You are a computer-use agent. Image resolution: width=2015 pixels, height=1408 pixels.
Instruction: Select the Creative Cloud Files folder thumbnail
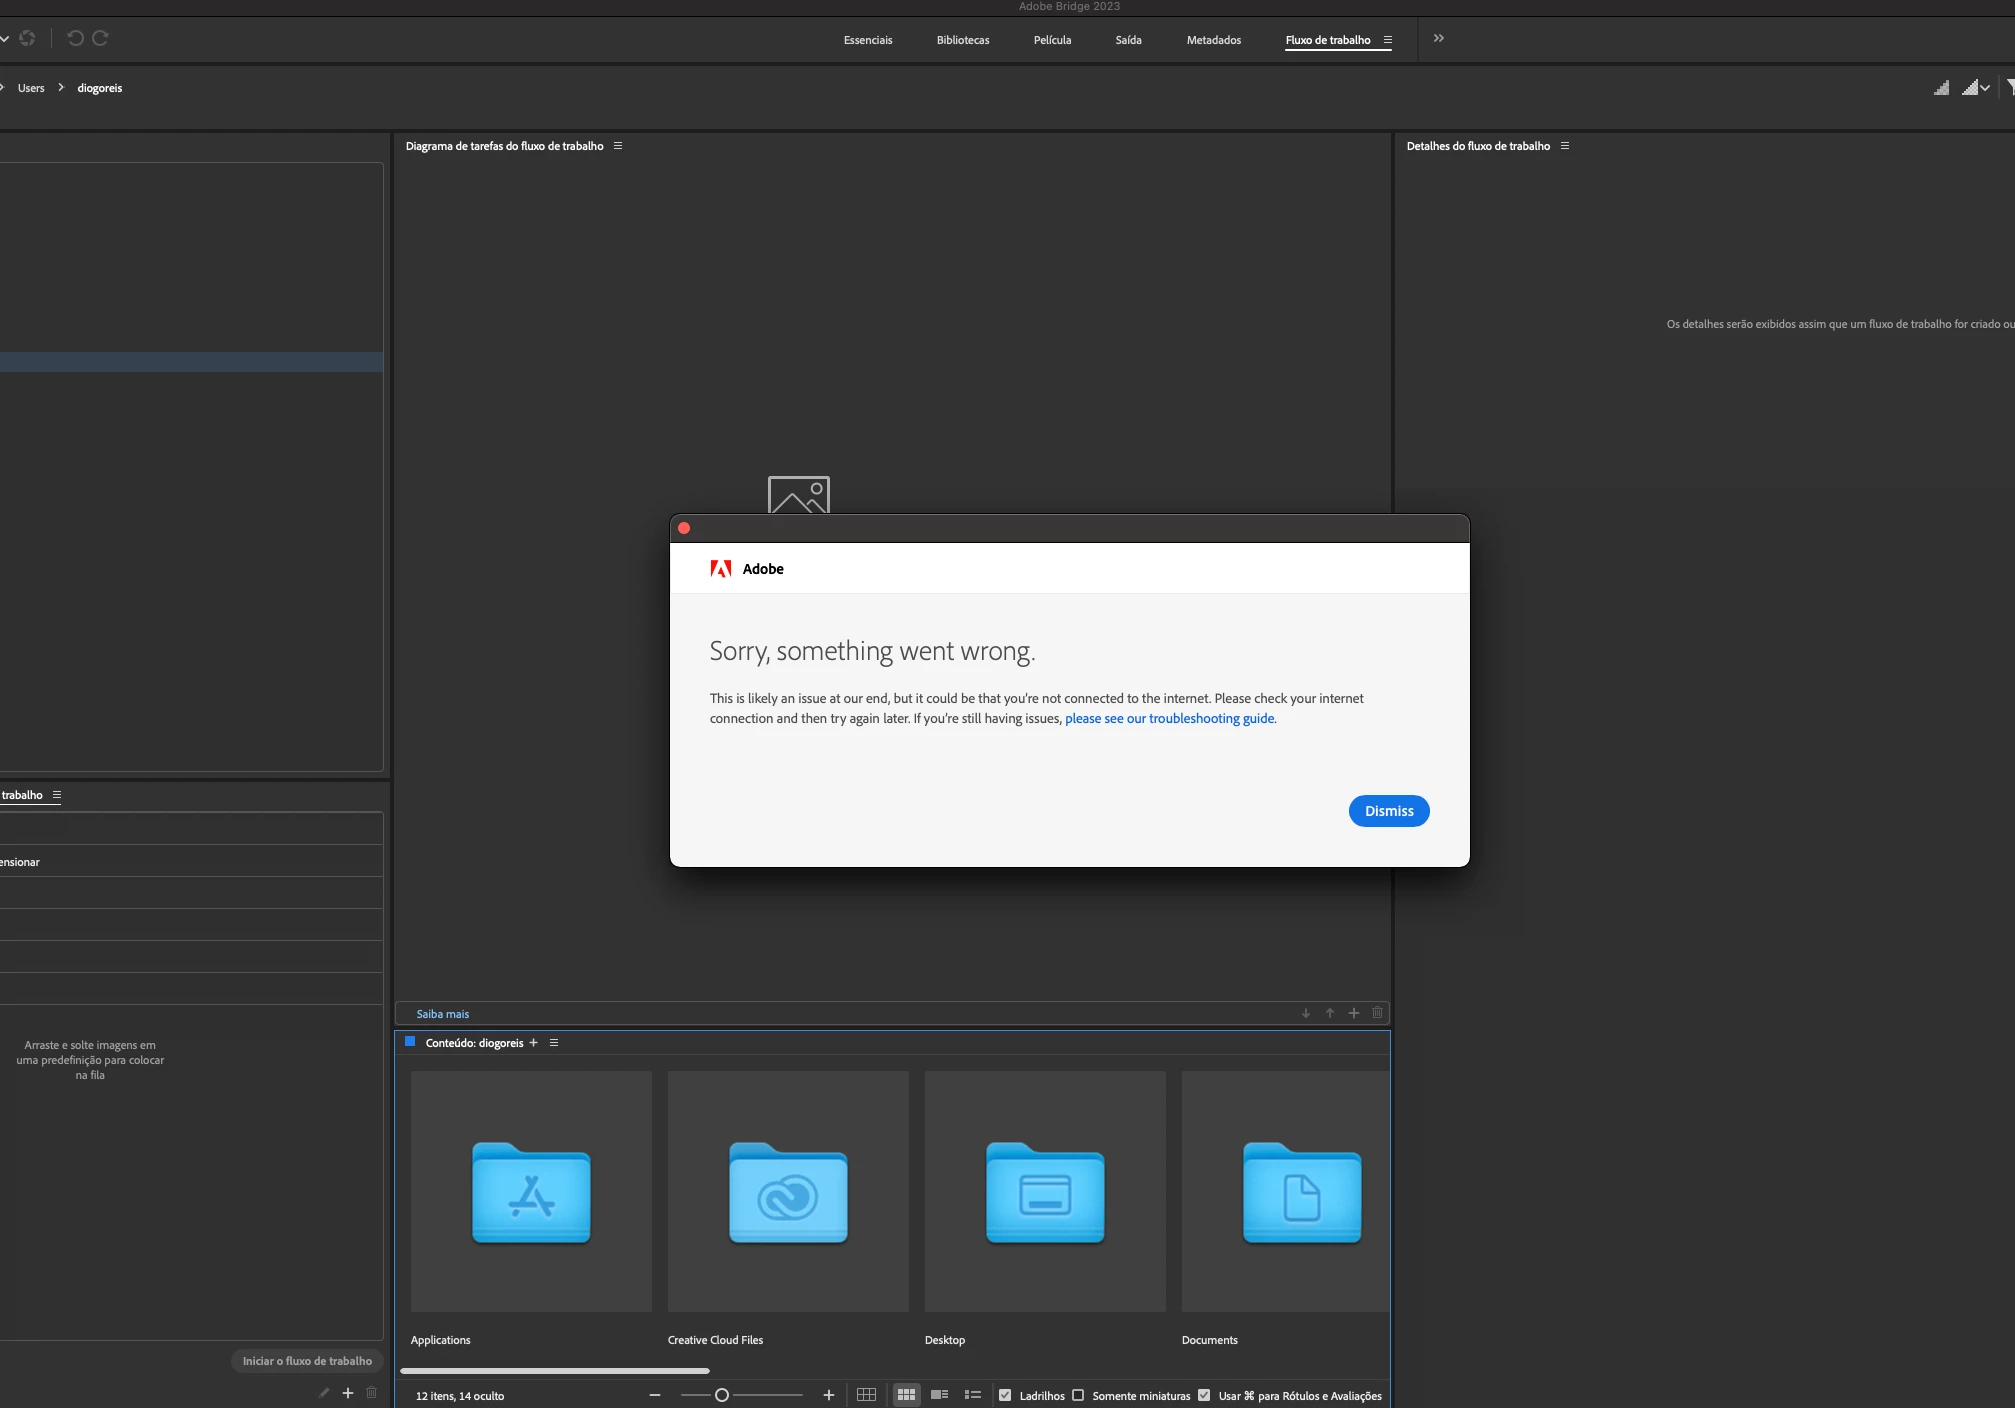[788, 1192]
